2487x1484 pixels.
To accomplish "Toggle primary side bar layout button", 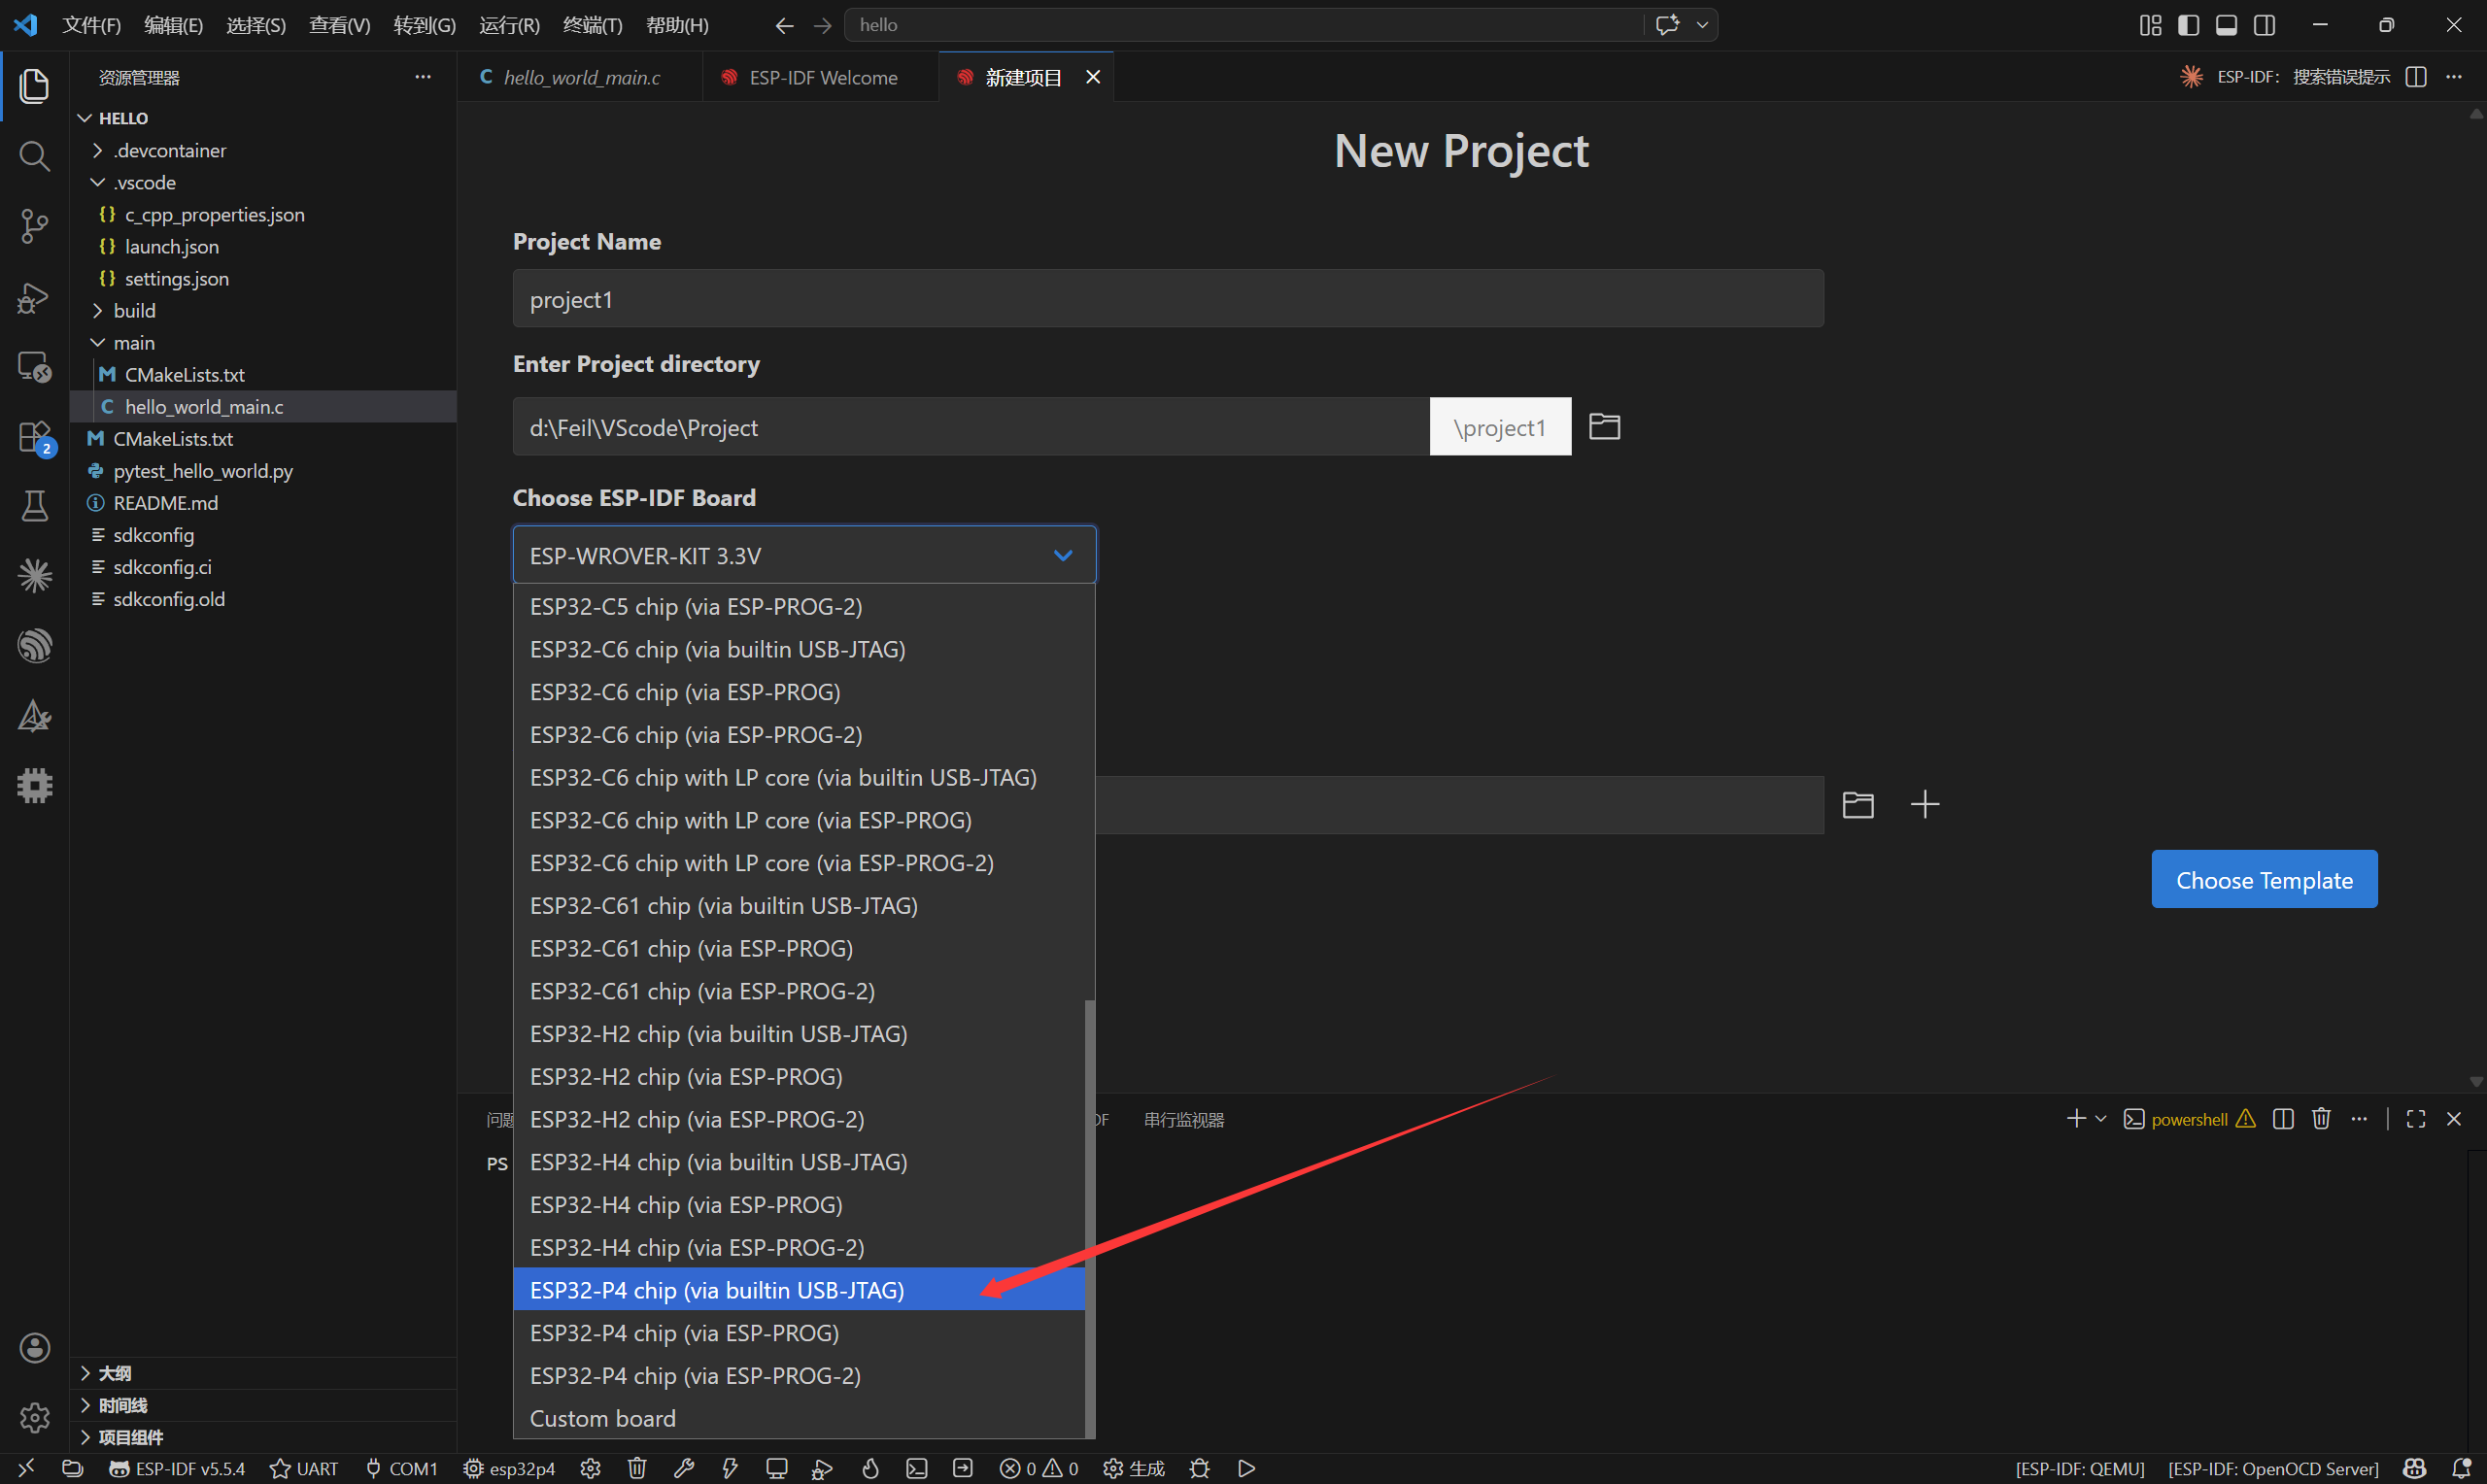I will (2188, 25).
